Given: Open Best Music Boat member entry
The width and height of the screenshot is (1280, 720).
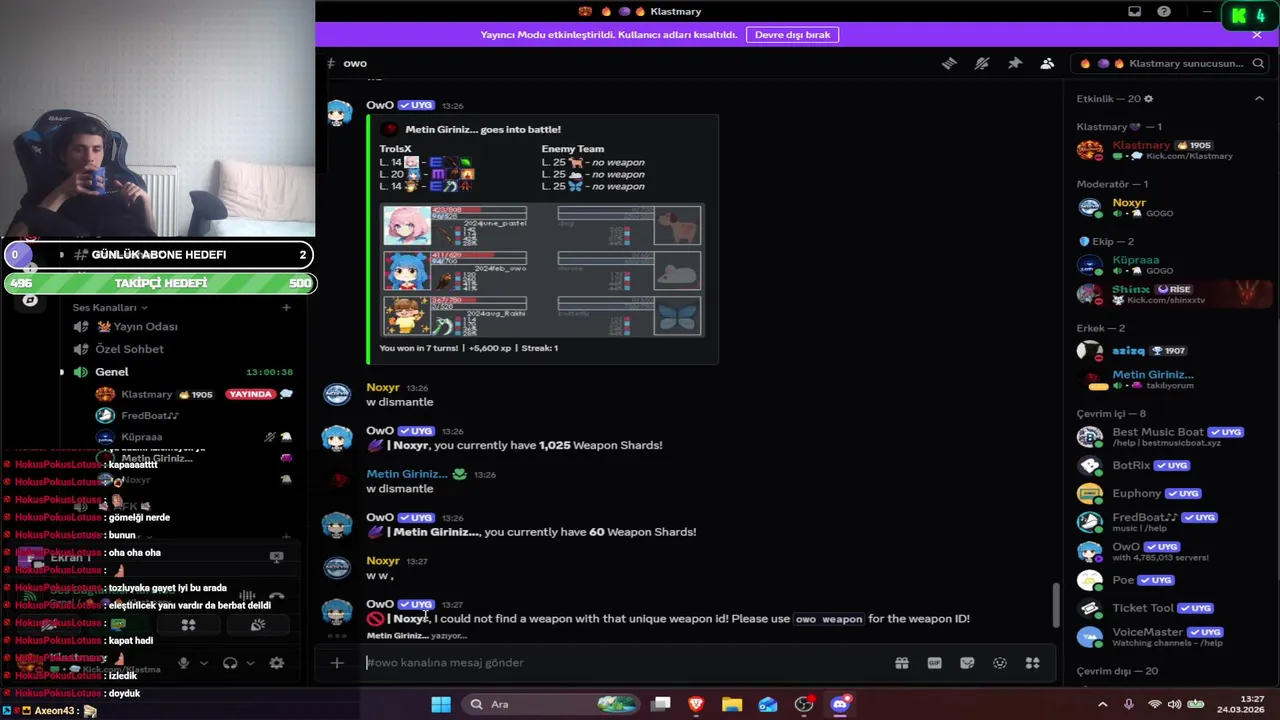Looking at the screenshot, I should 1168,437.
